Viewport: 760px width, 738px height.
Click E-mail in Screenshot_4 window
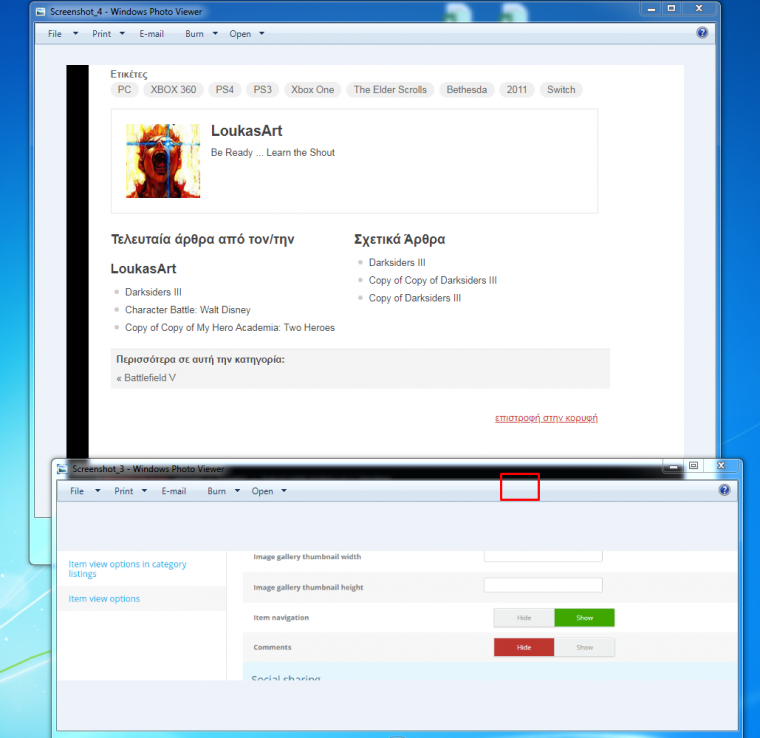coord(152,34)
